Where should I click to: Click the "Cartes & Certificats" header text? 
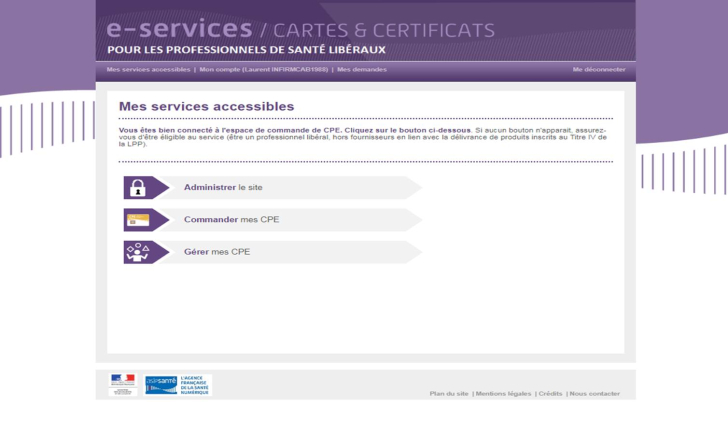(x=384, y=30)
